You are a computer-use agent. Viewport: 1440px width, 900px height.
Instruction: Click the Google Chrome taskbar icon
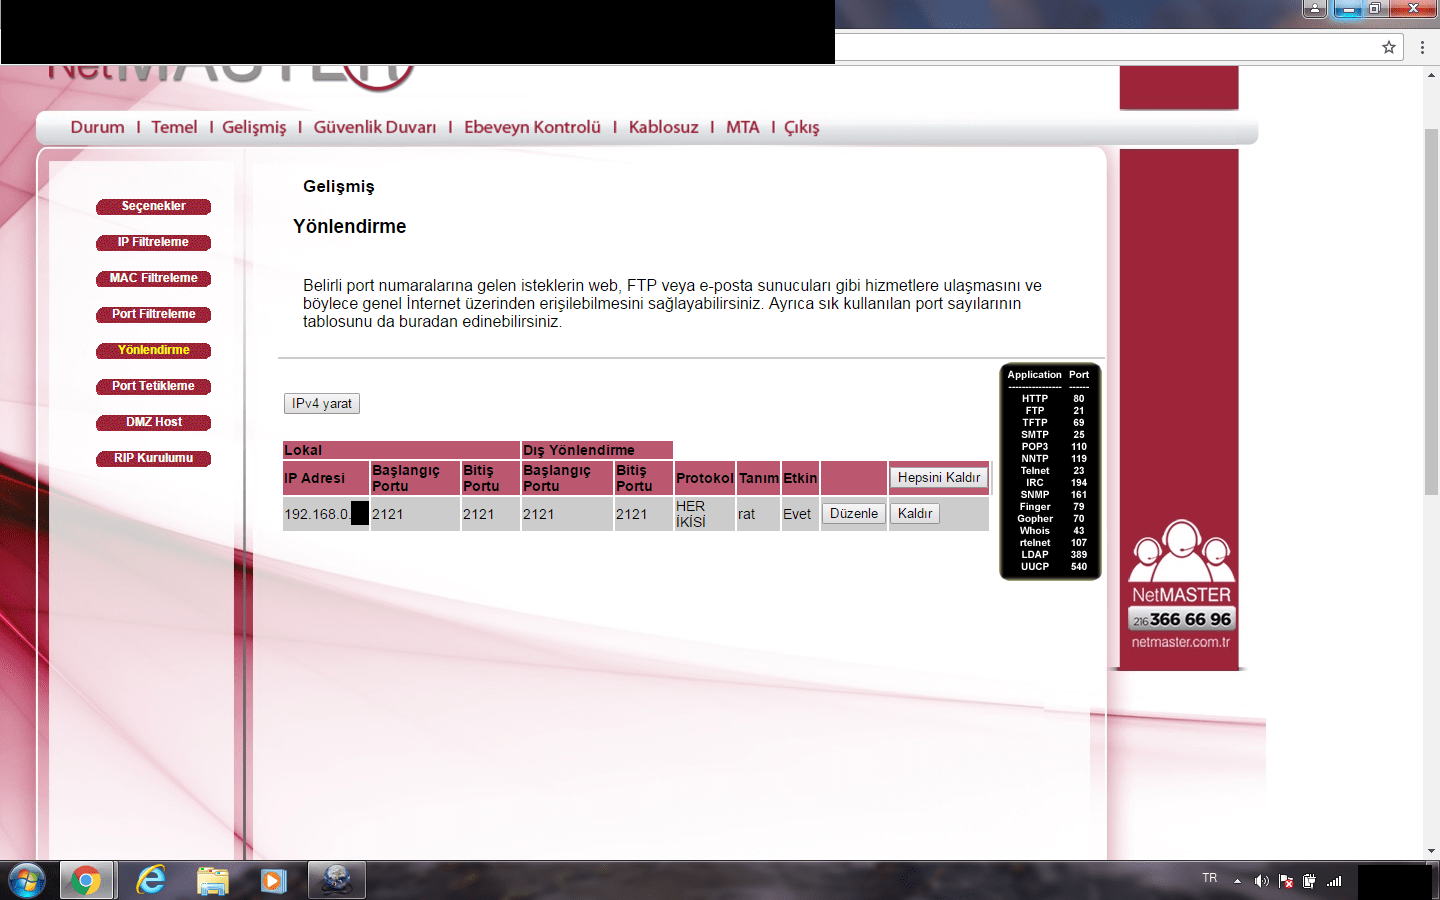86,881
